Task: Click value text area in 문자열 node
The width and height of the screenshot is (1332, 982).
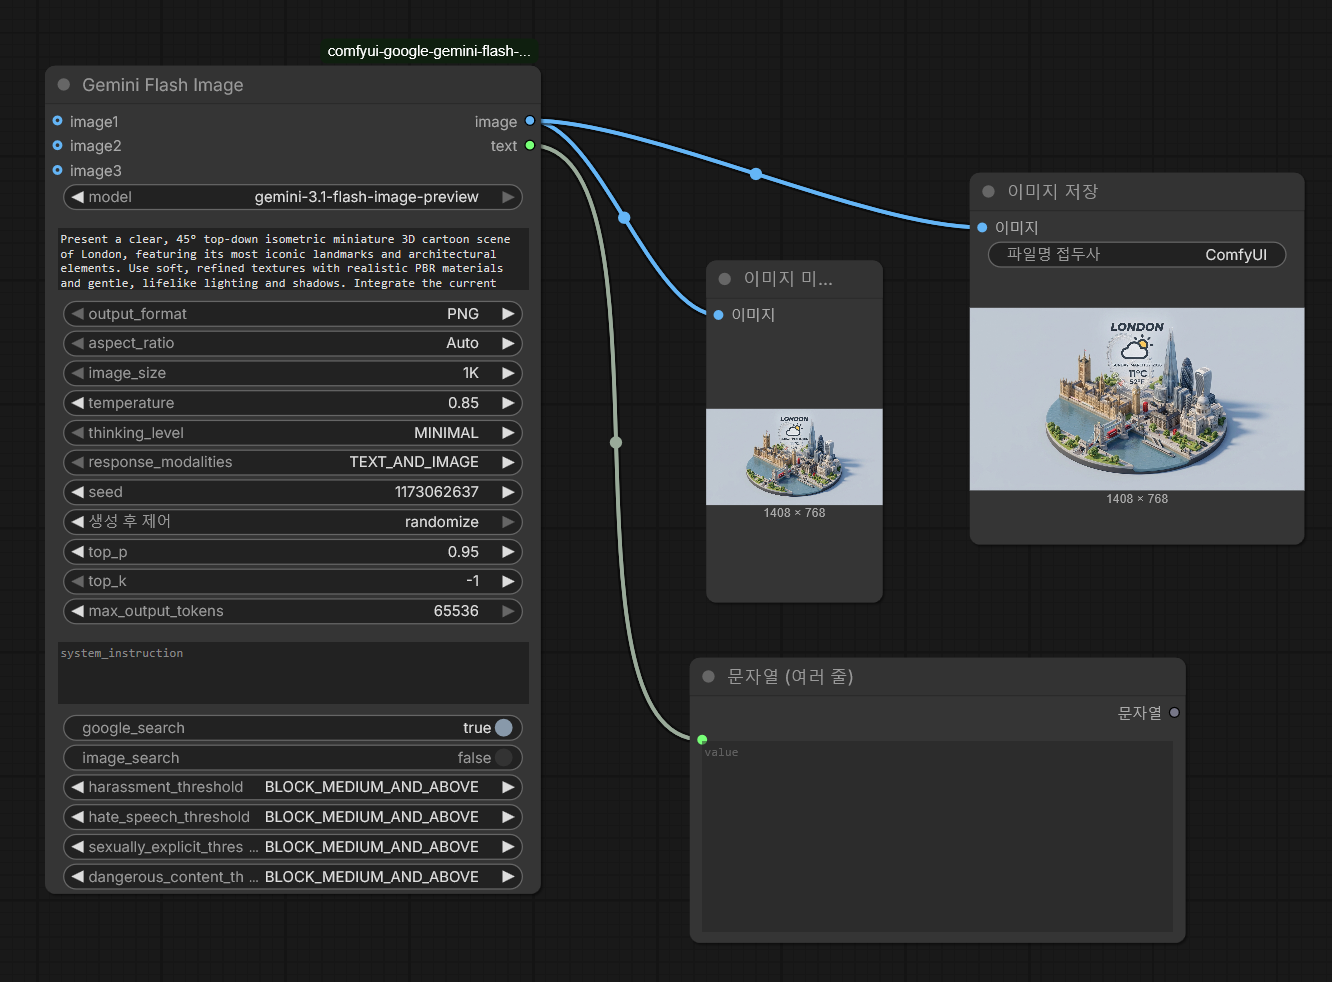Action: coord(937,836)
